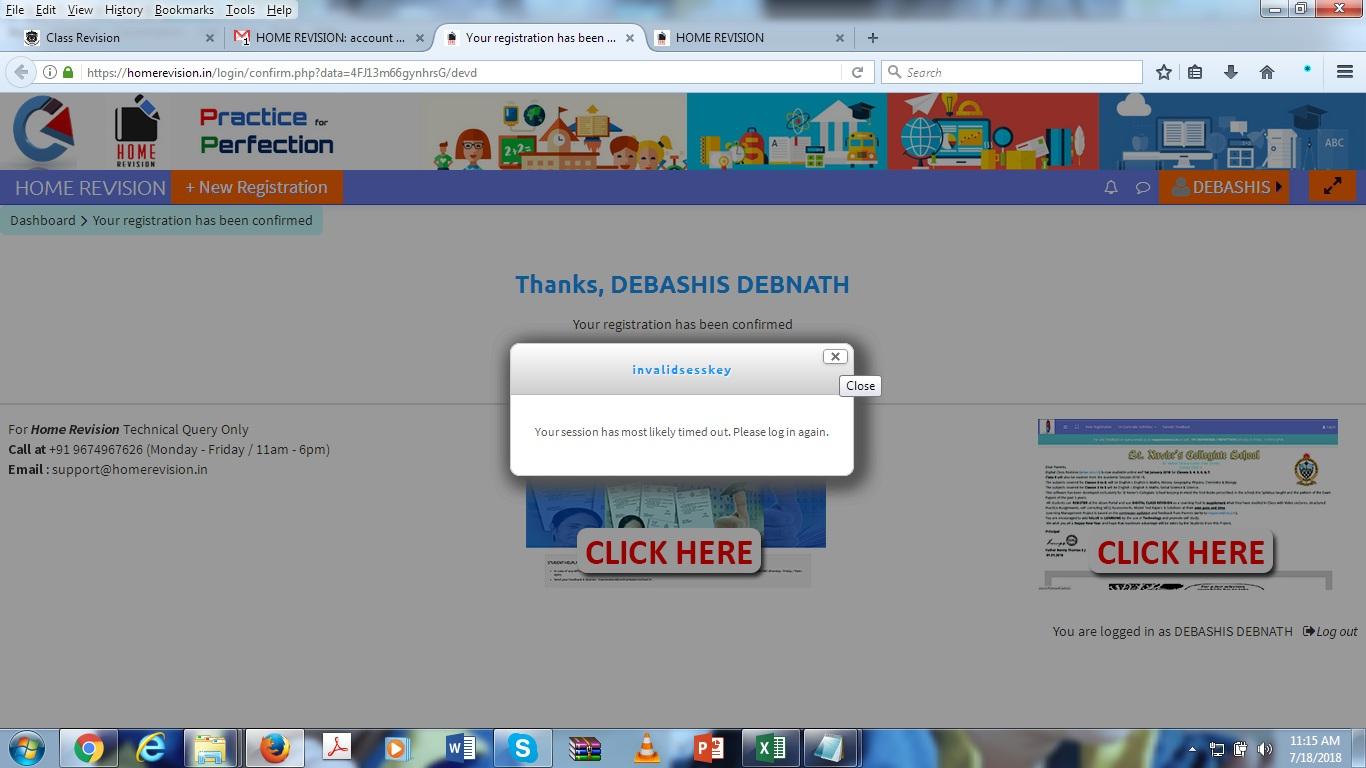Close the Your registration has been tab
1366x768 pixels.
(630, 38)
